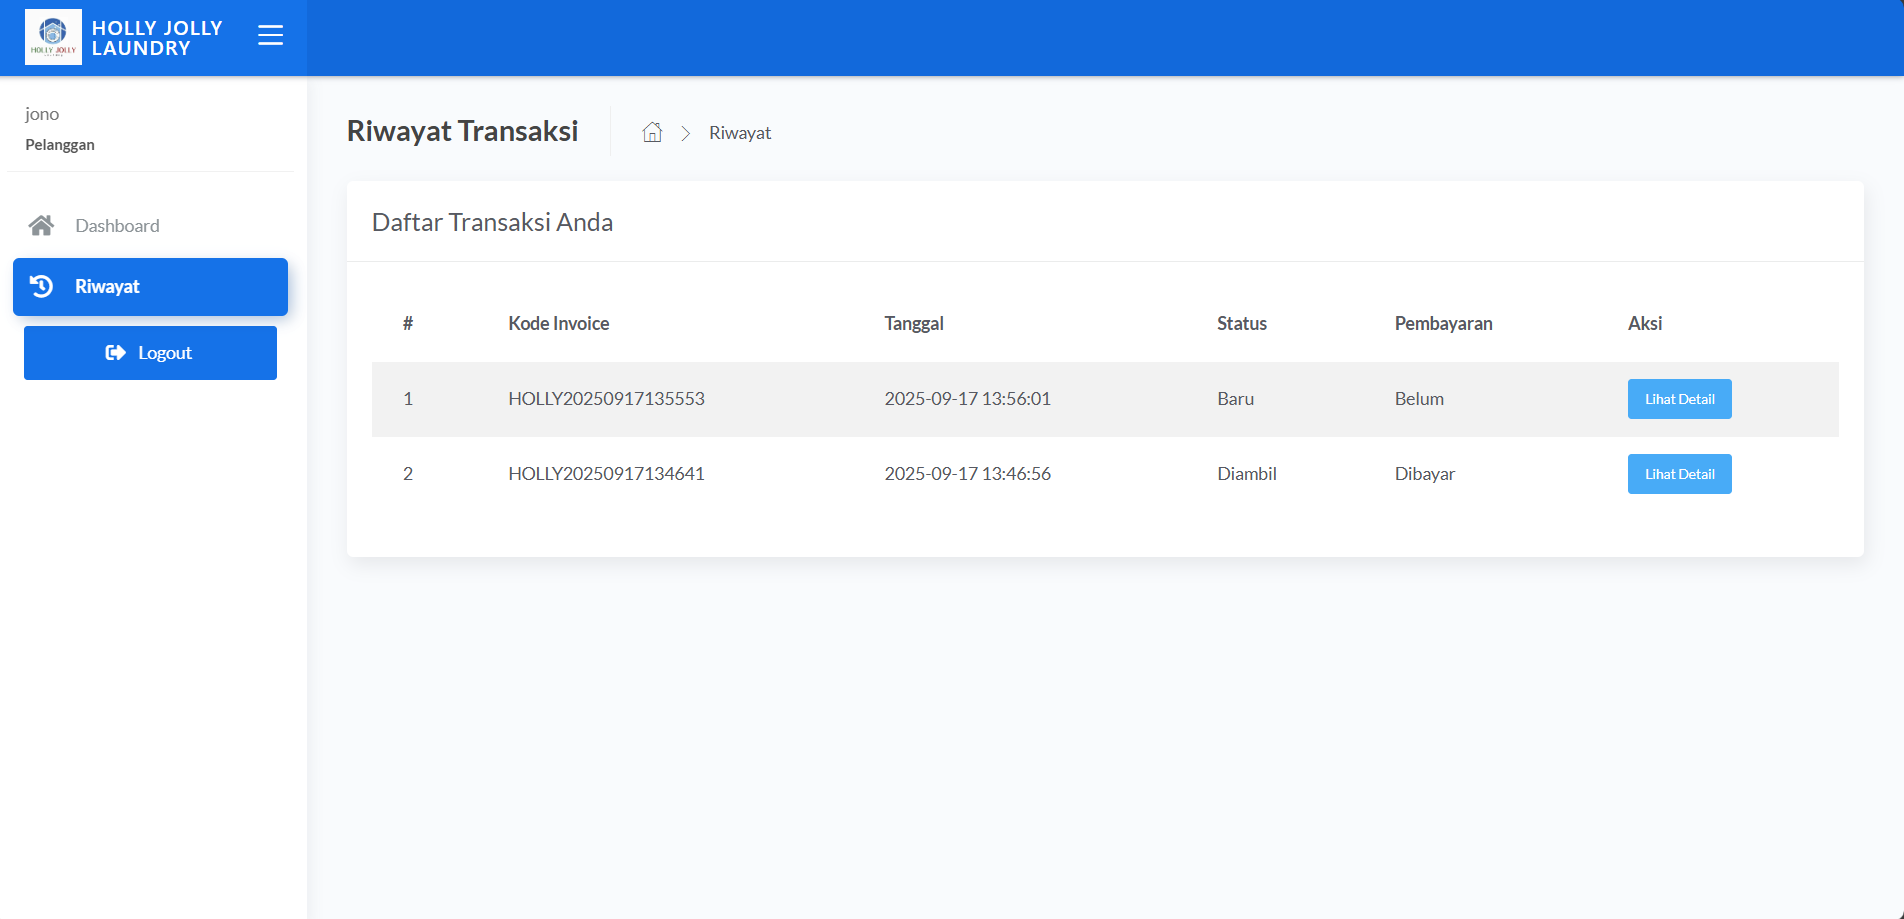Click the Tanggal column header
The width and height of the screenshot is (1904, 919).
tap(914, 324)
